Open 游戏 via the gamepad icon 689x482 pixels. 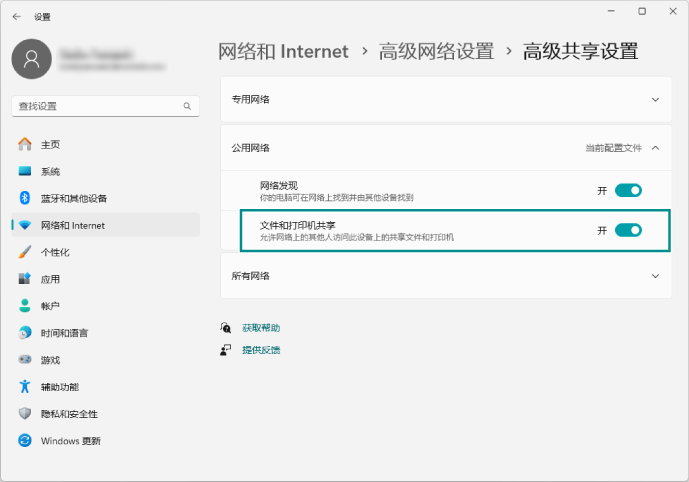(25, 360)
